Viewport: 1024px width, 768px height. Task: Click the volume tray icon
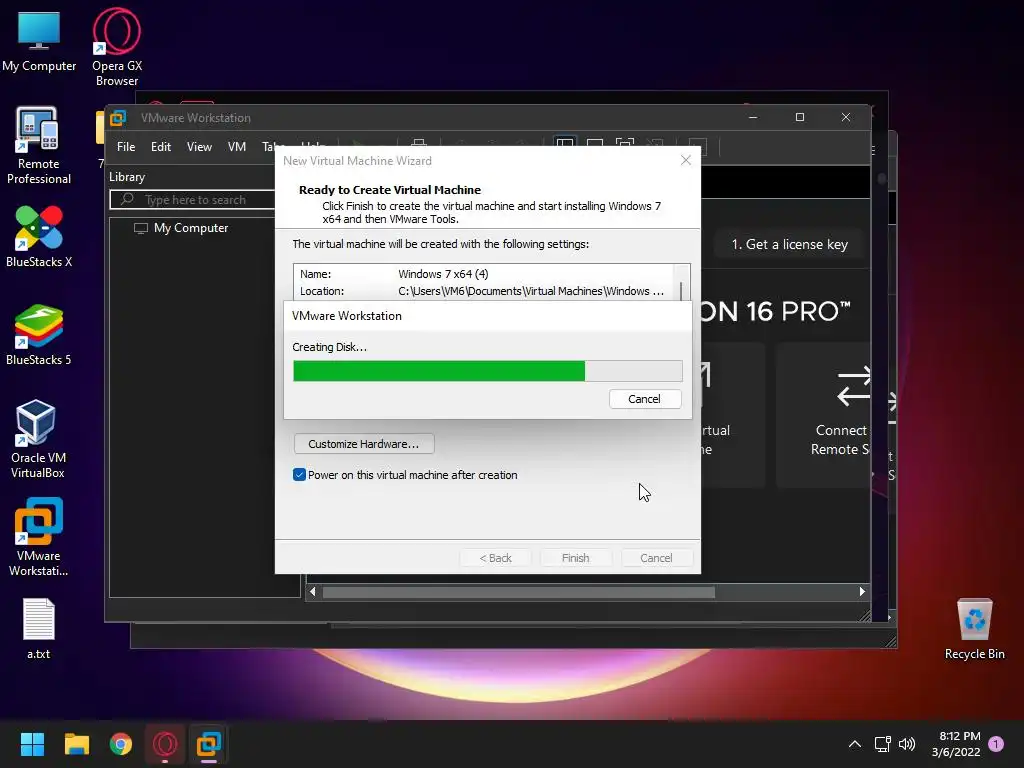click(x=906, y=744)
